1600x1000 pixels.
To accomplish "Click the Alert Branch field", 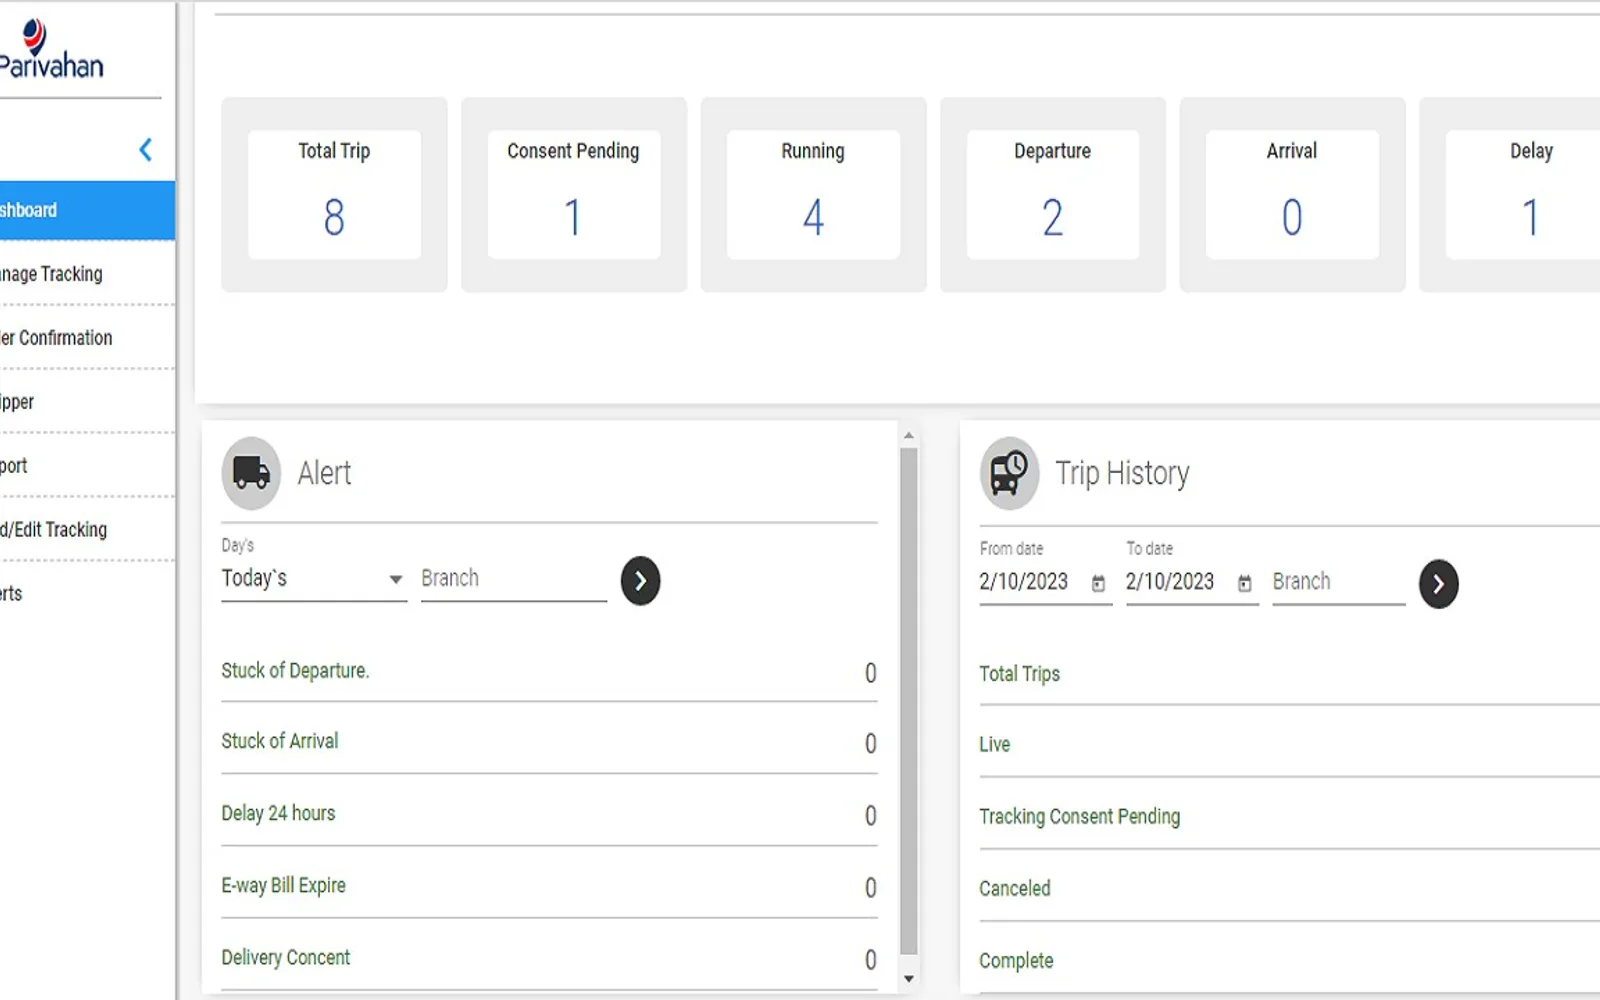I will [x=514, y=579].
